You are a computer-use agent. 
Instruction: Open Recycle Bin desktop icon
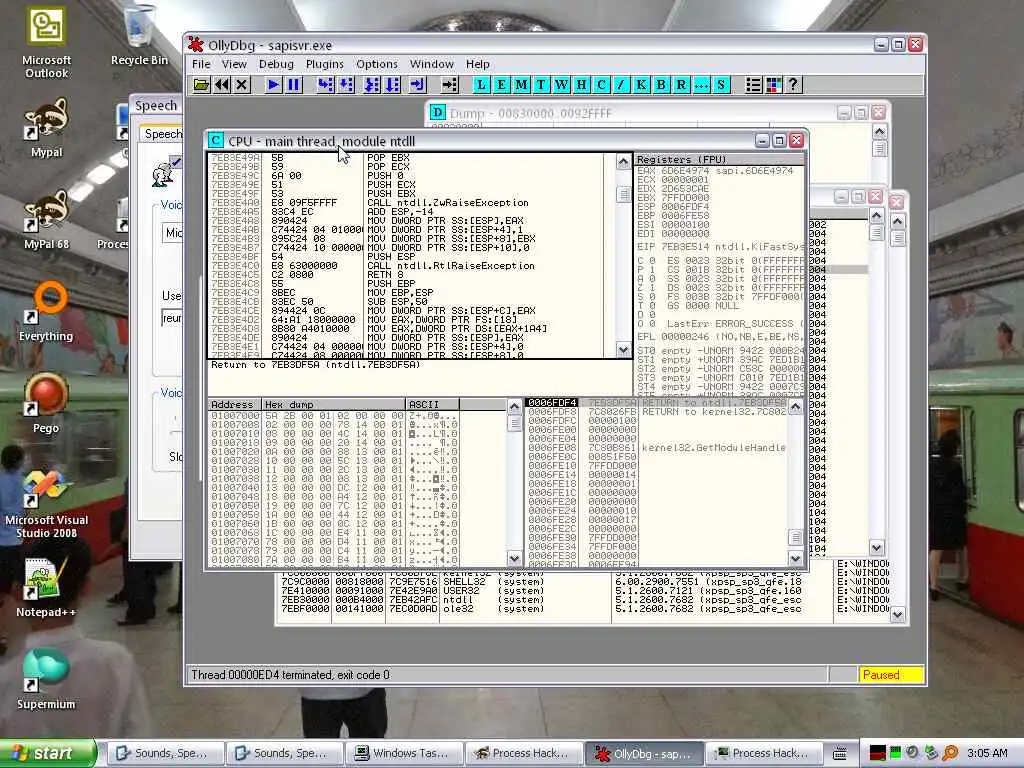click(139, 37)
